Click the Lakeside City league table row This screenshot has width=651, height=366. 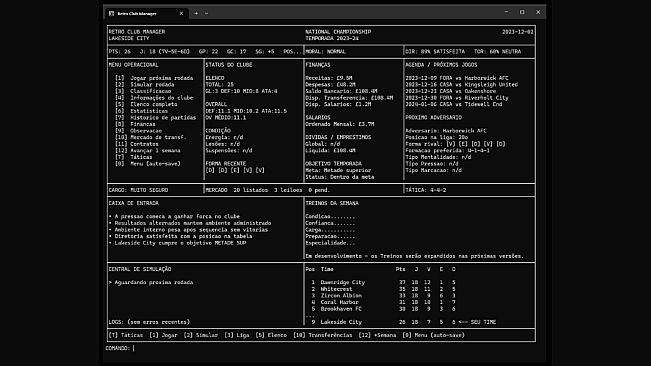click(403, 322)
